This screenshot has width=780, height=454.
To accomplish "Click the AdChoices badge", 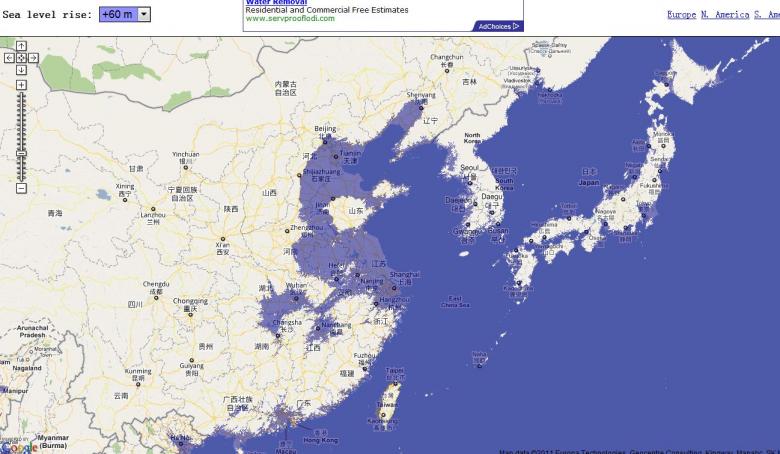I will tap(498, 26).
